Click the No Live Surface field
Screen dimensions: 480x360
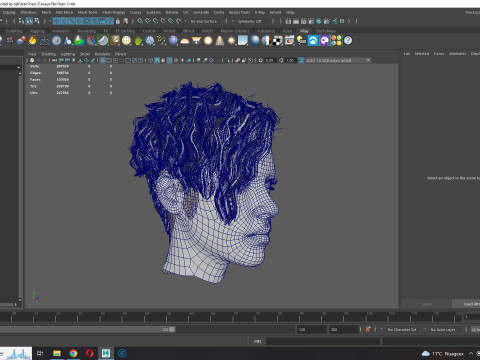204,21
